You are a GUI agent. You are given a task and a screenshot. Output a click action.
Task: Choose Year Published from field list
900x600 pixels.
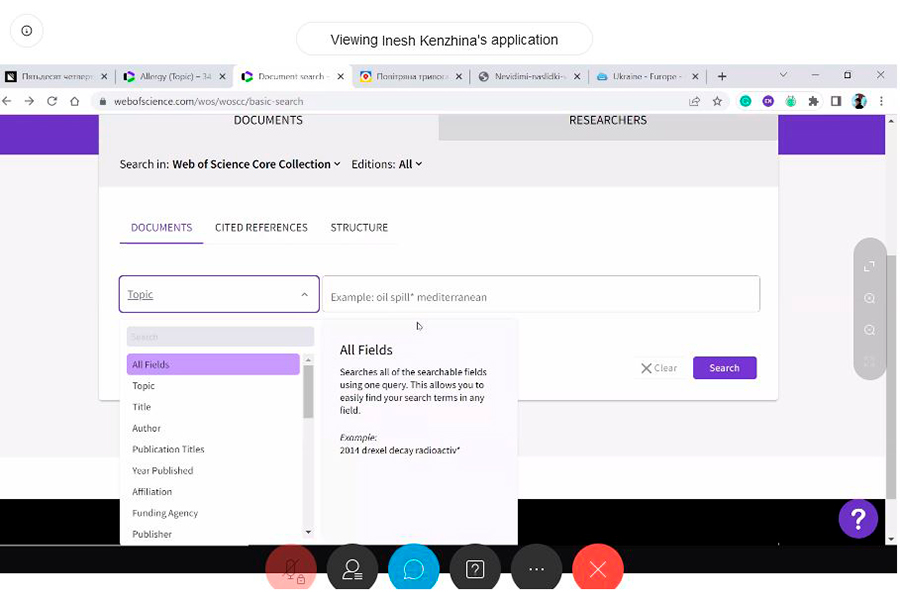213,471
